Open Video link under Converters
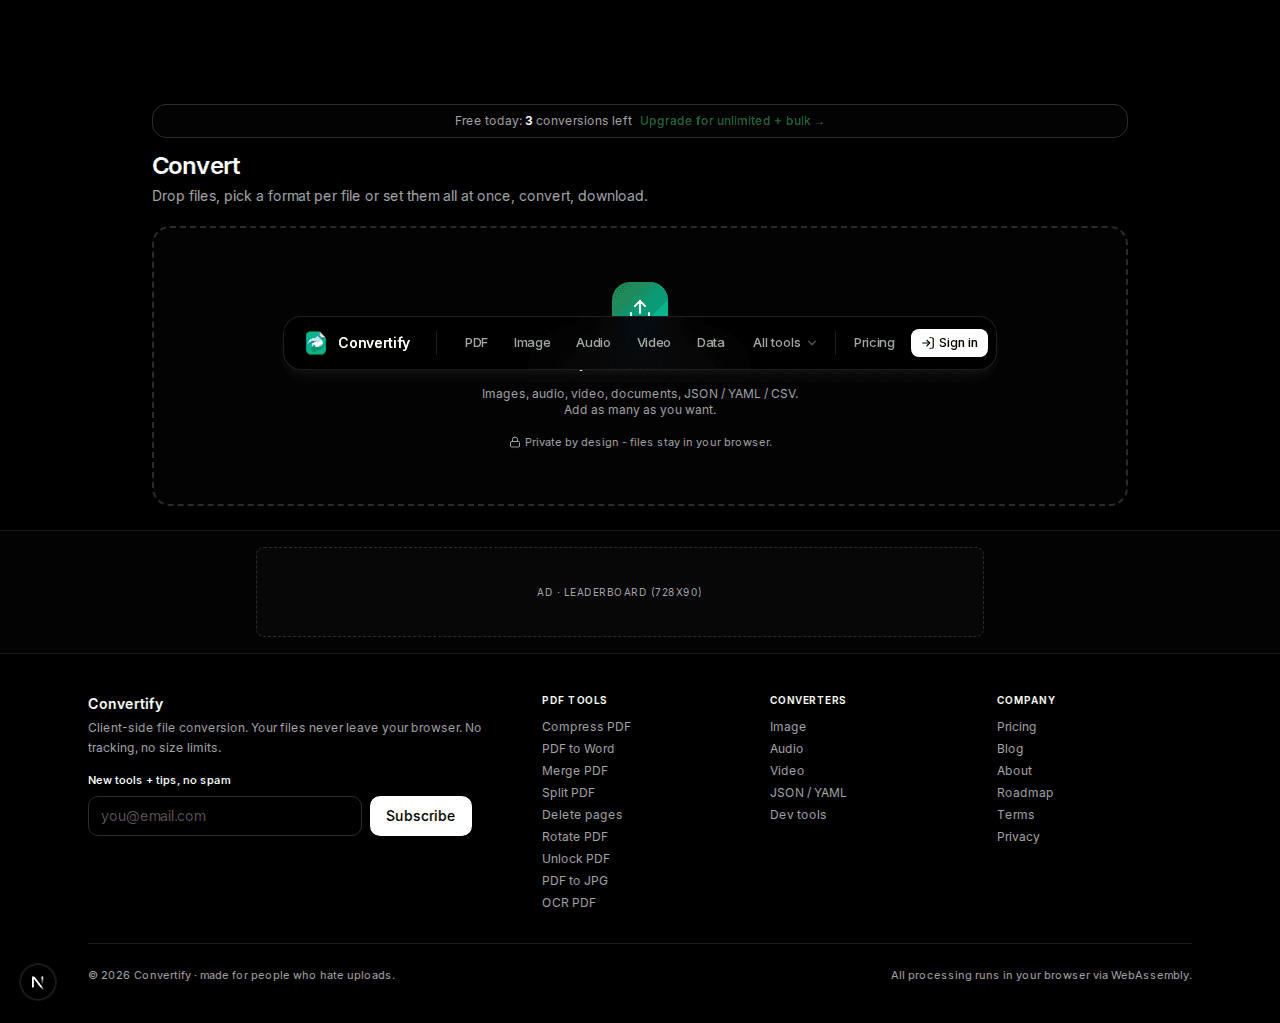The height and width of the screenshot is (1023, 1280). [x=787, y=771]
